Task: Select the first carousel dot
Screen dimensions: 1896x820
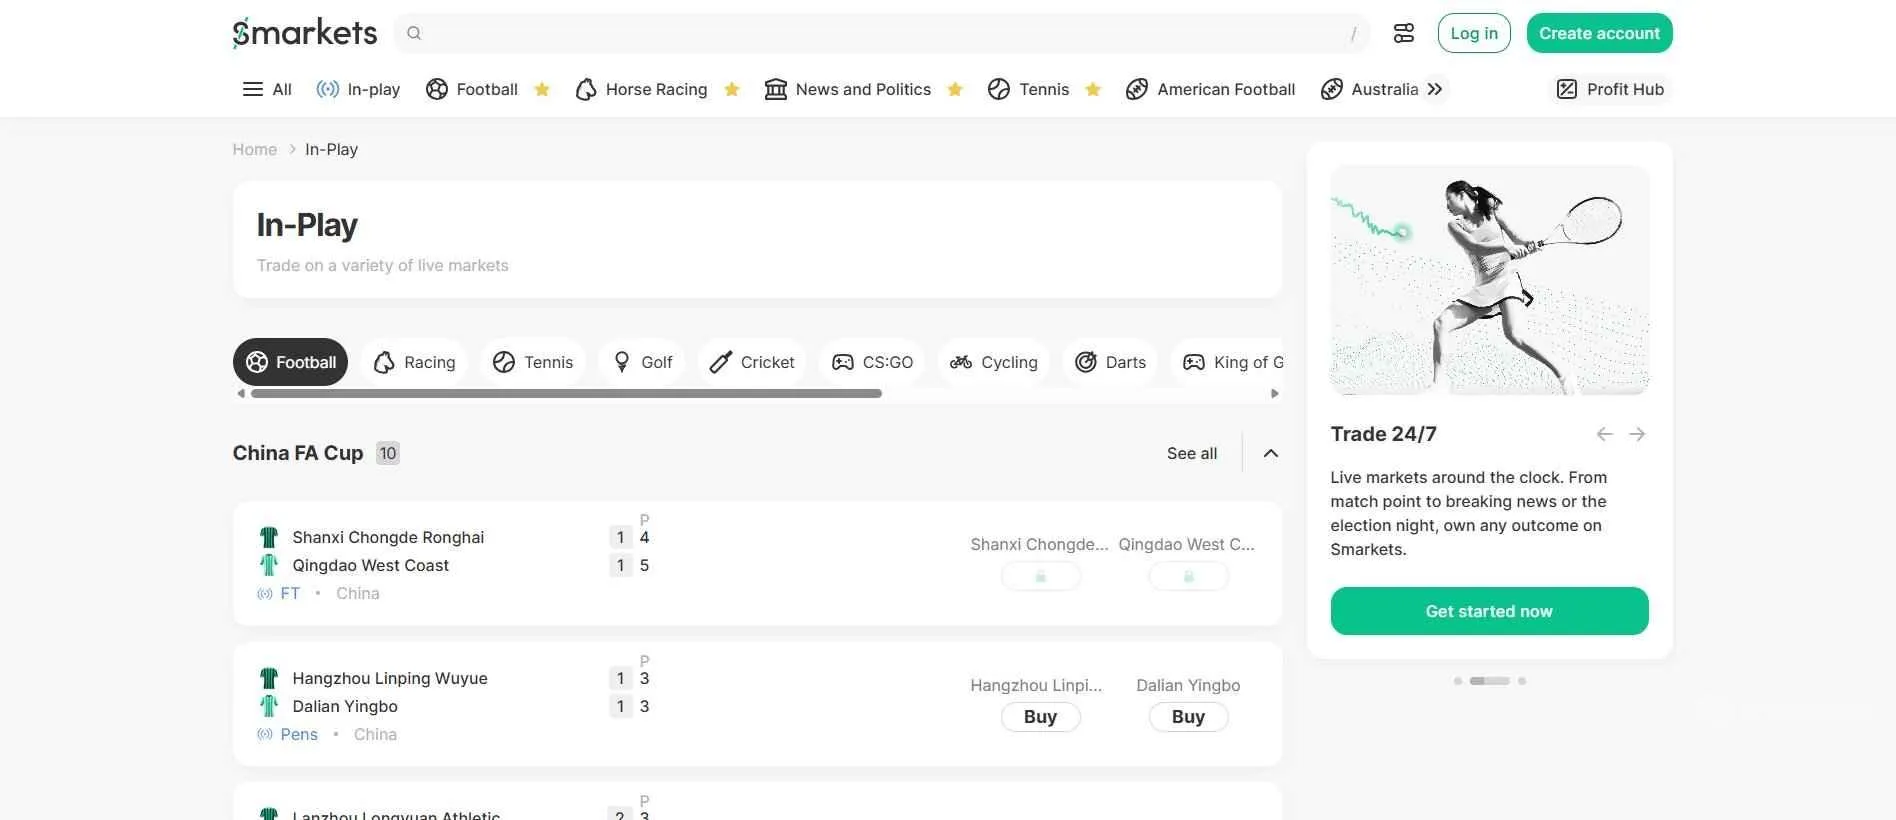Action: point(1458,681)
